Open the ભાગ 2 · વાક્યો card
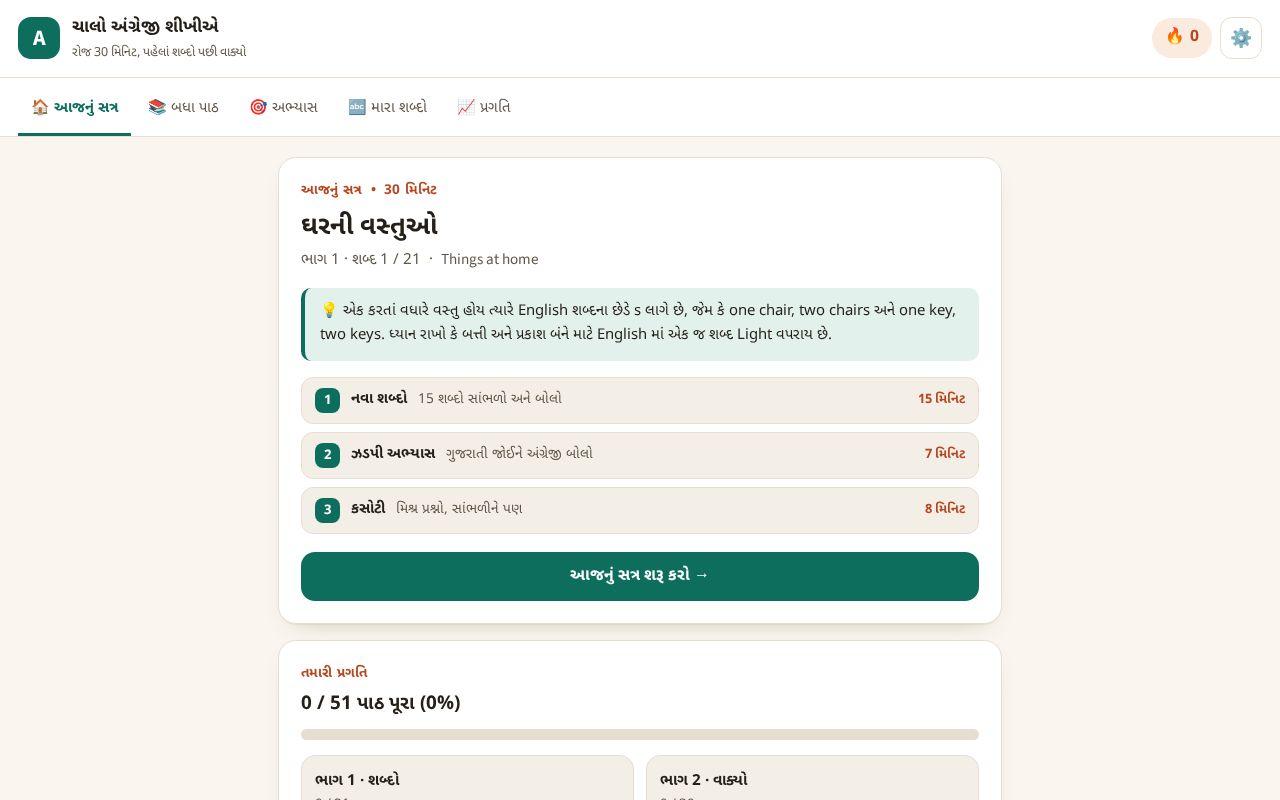This screenshot has height=800, width=1280. [x=812, y=778]
